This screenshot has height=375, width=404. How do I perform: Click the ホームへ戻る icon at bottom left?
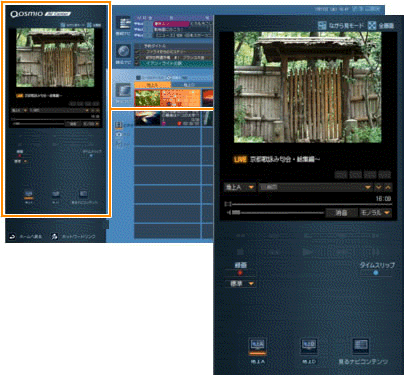coord(12,236)
